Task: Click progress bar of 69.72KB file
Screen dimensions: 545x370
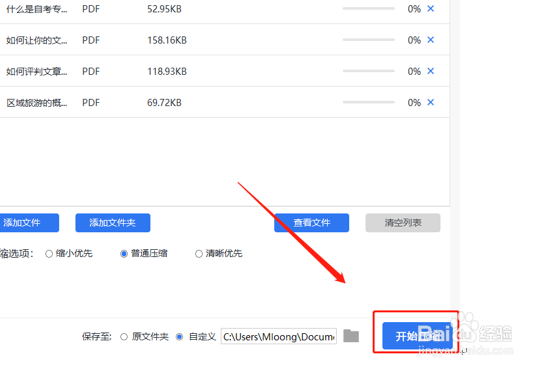Action: click(x=368, y=102)
